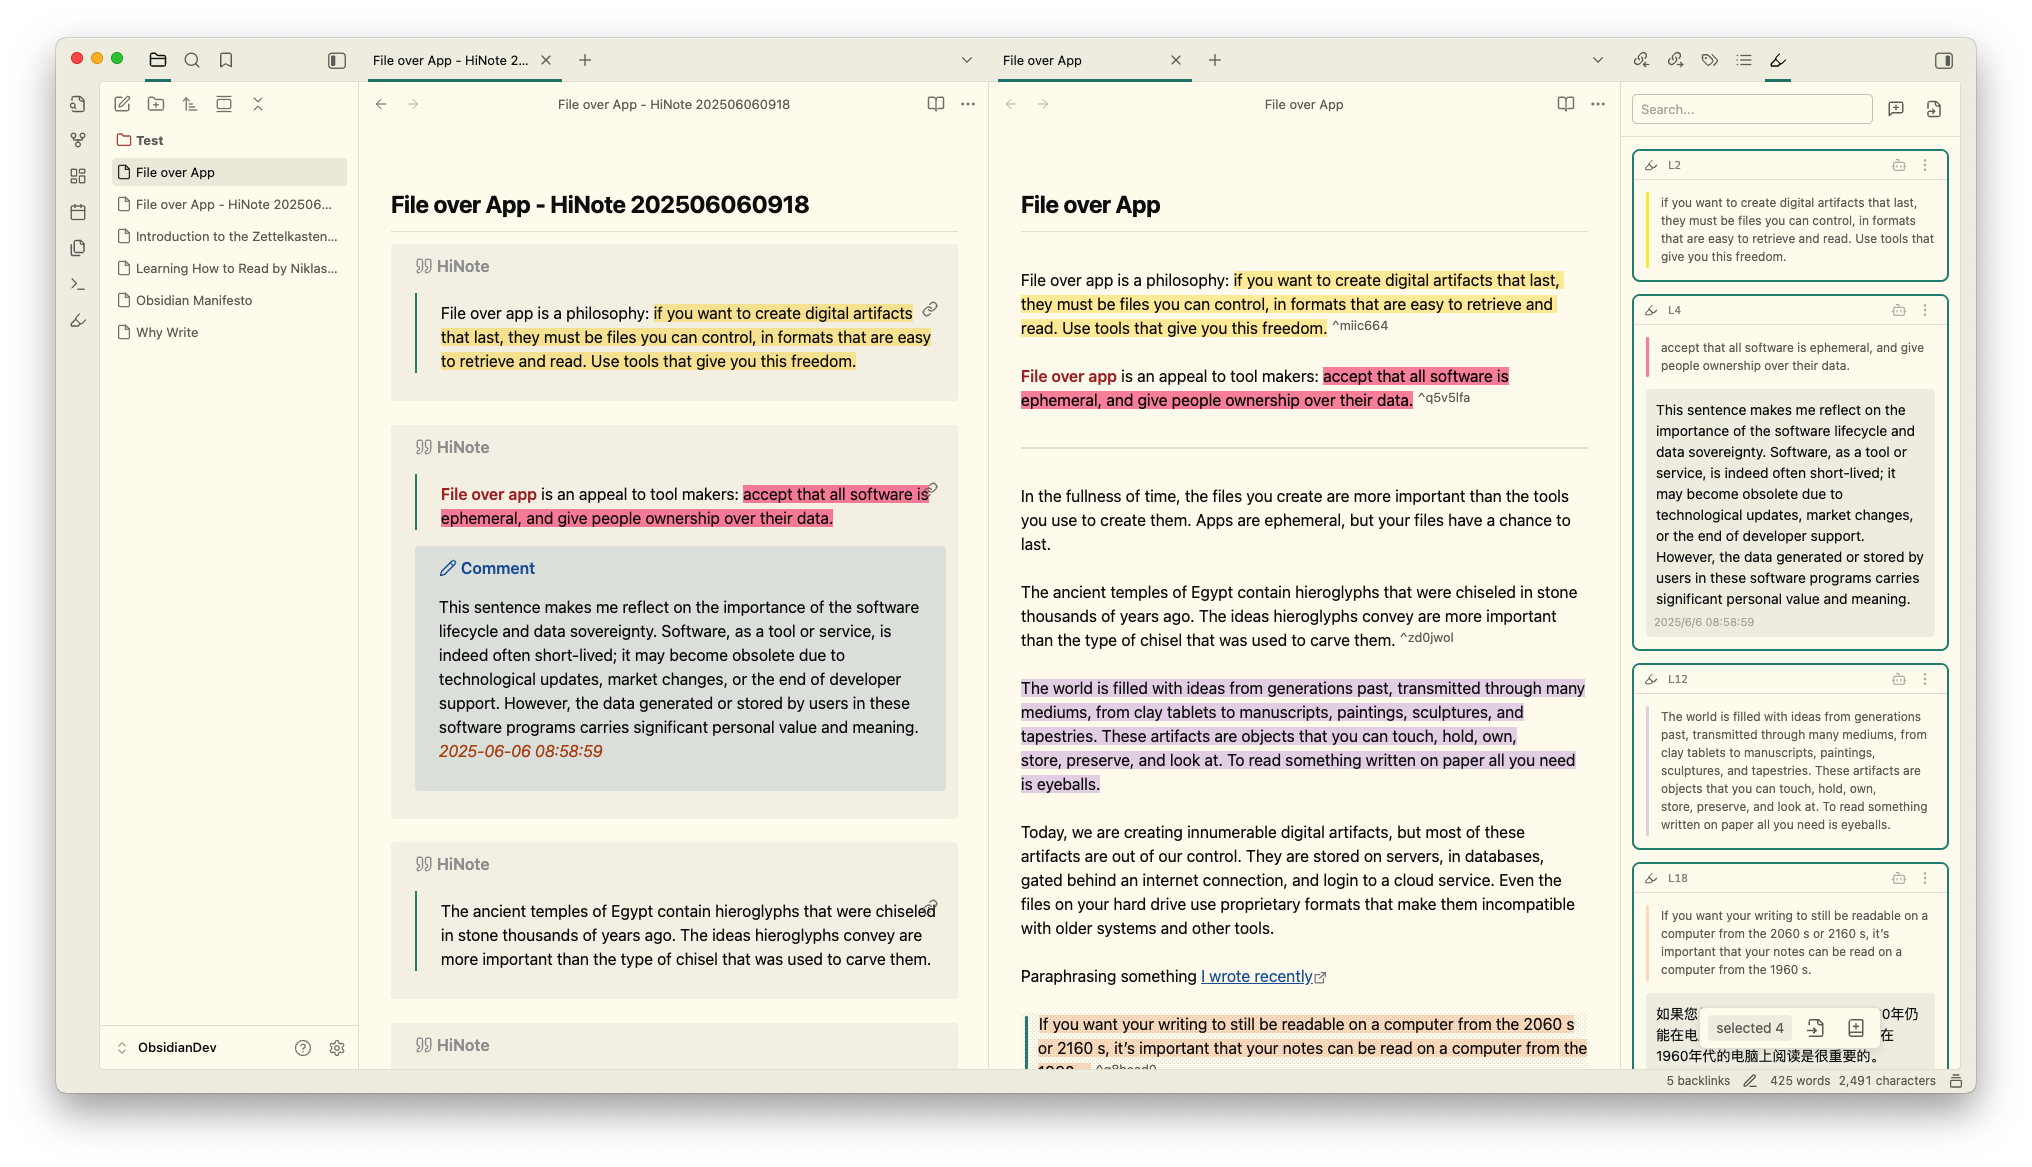2032x1167 pixels.
Task: Open the daily note calendar icon
Action: [x=78, y=212]
